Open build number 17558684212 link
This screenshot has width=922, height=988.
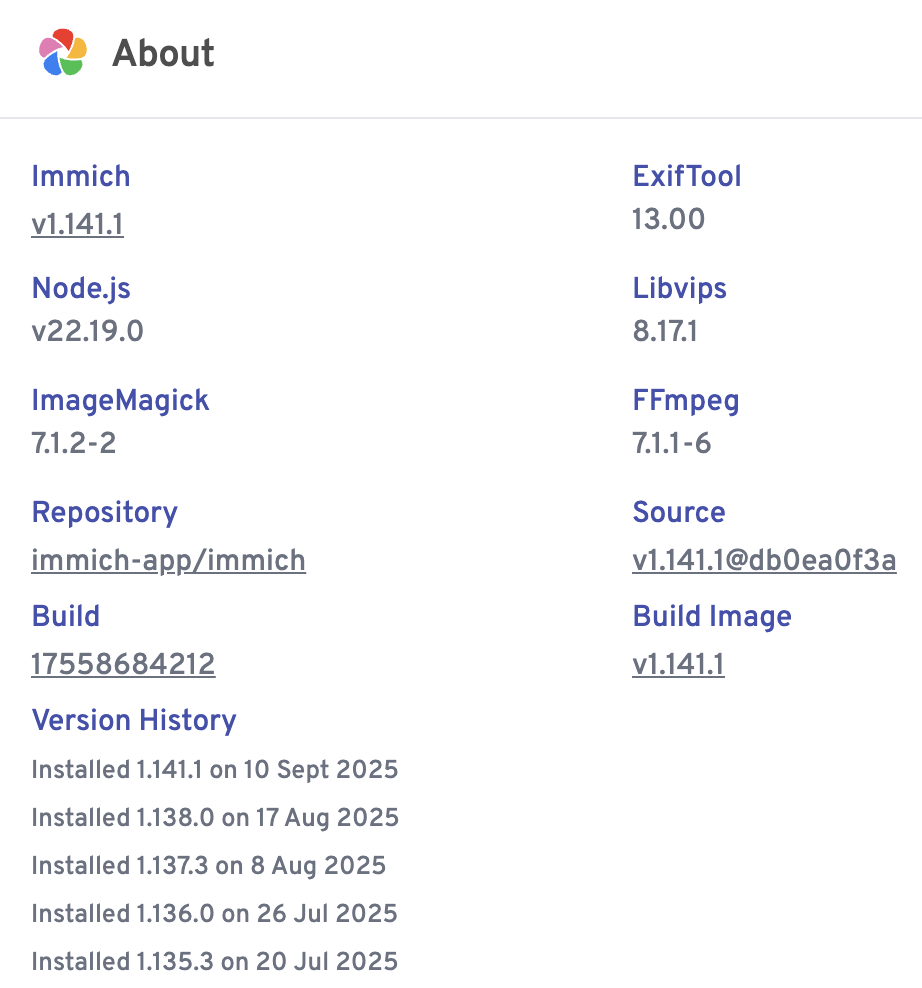[123, 664]
